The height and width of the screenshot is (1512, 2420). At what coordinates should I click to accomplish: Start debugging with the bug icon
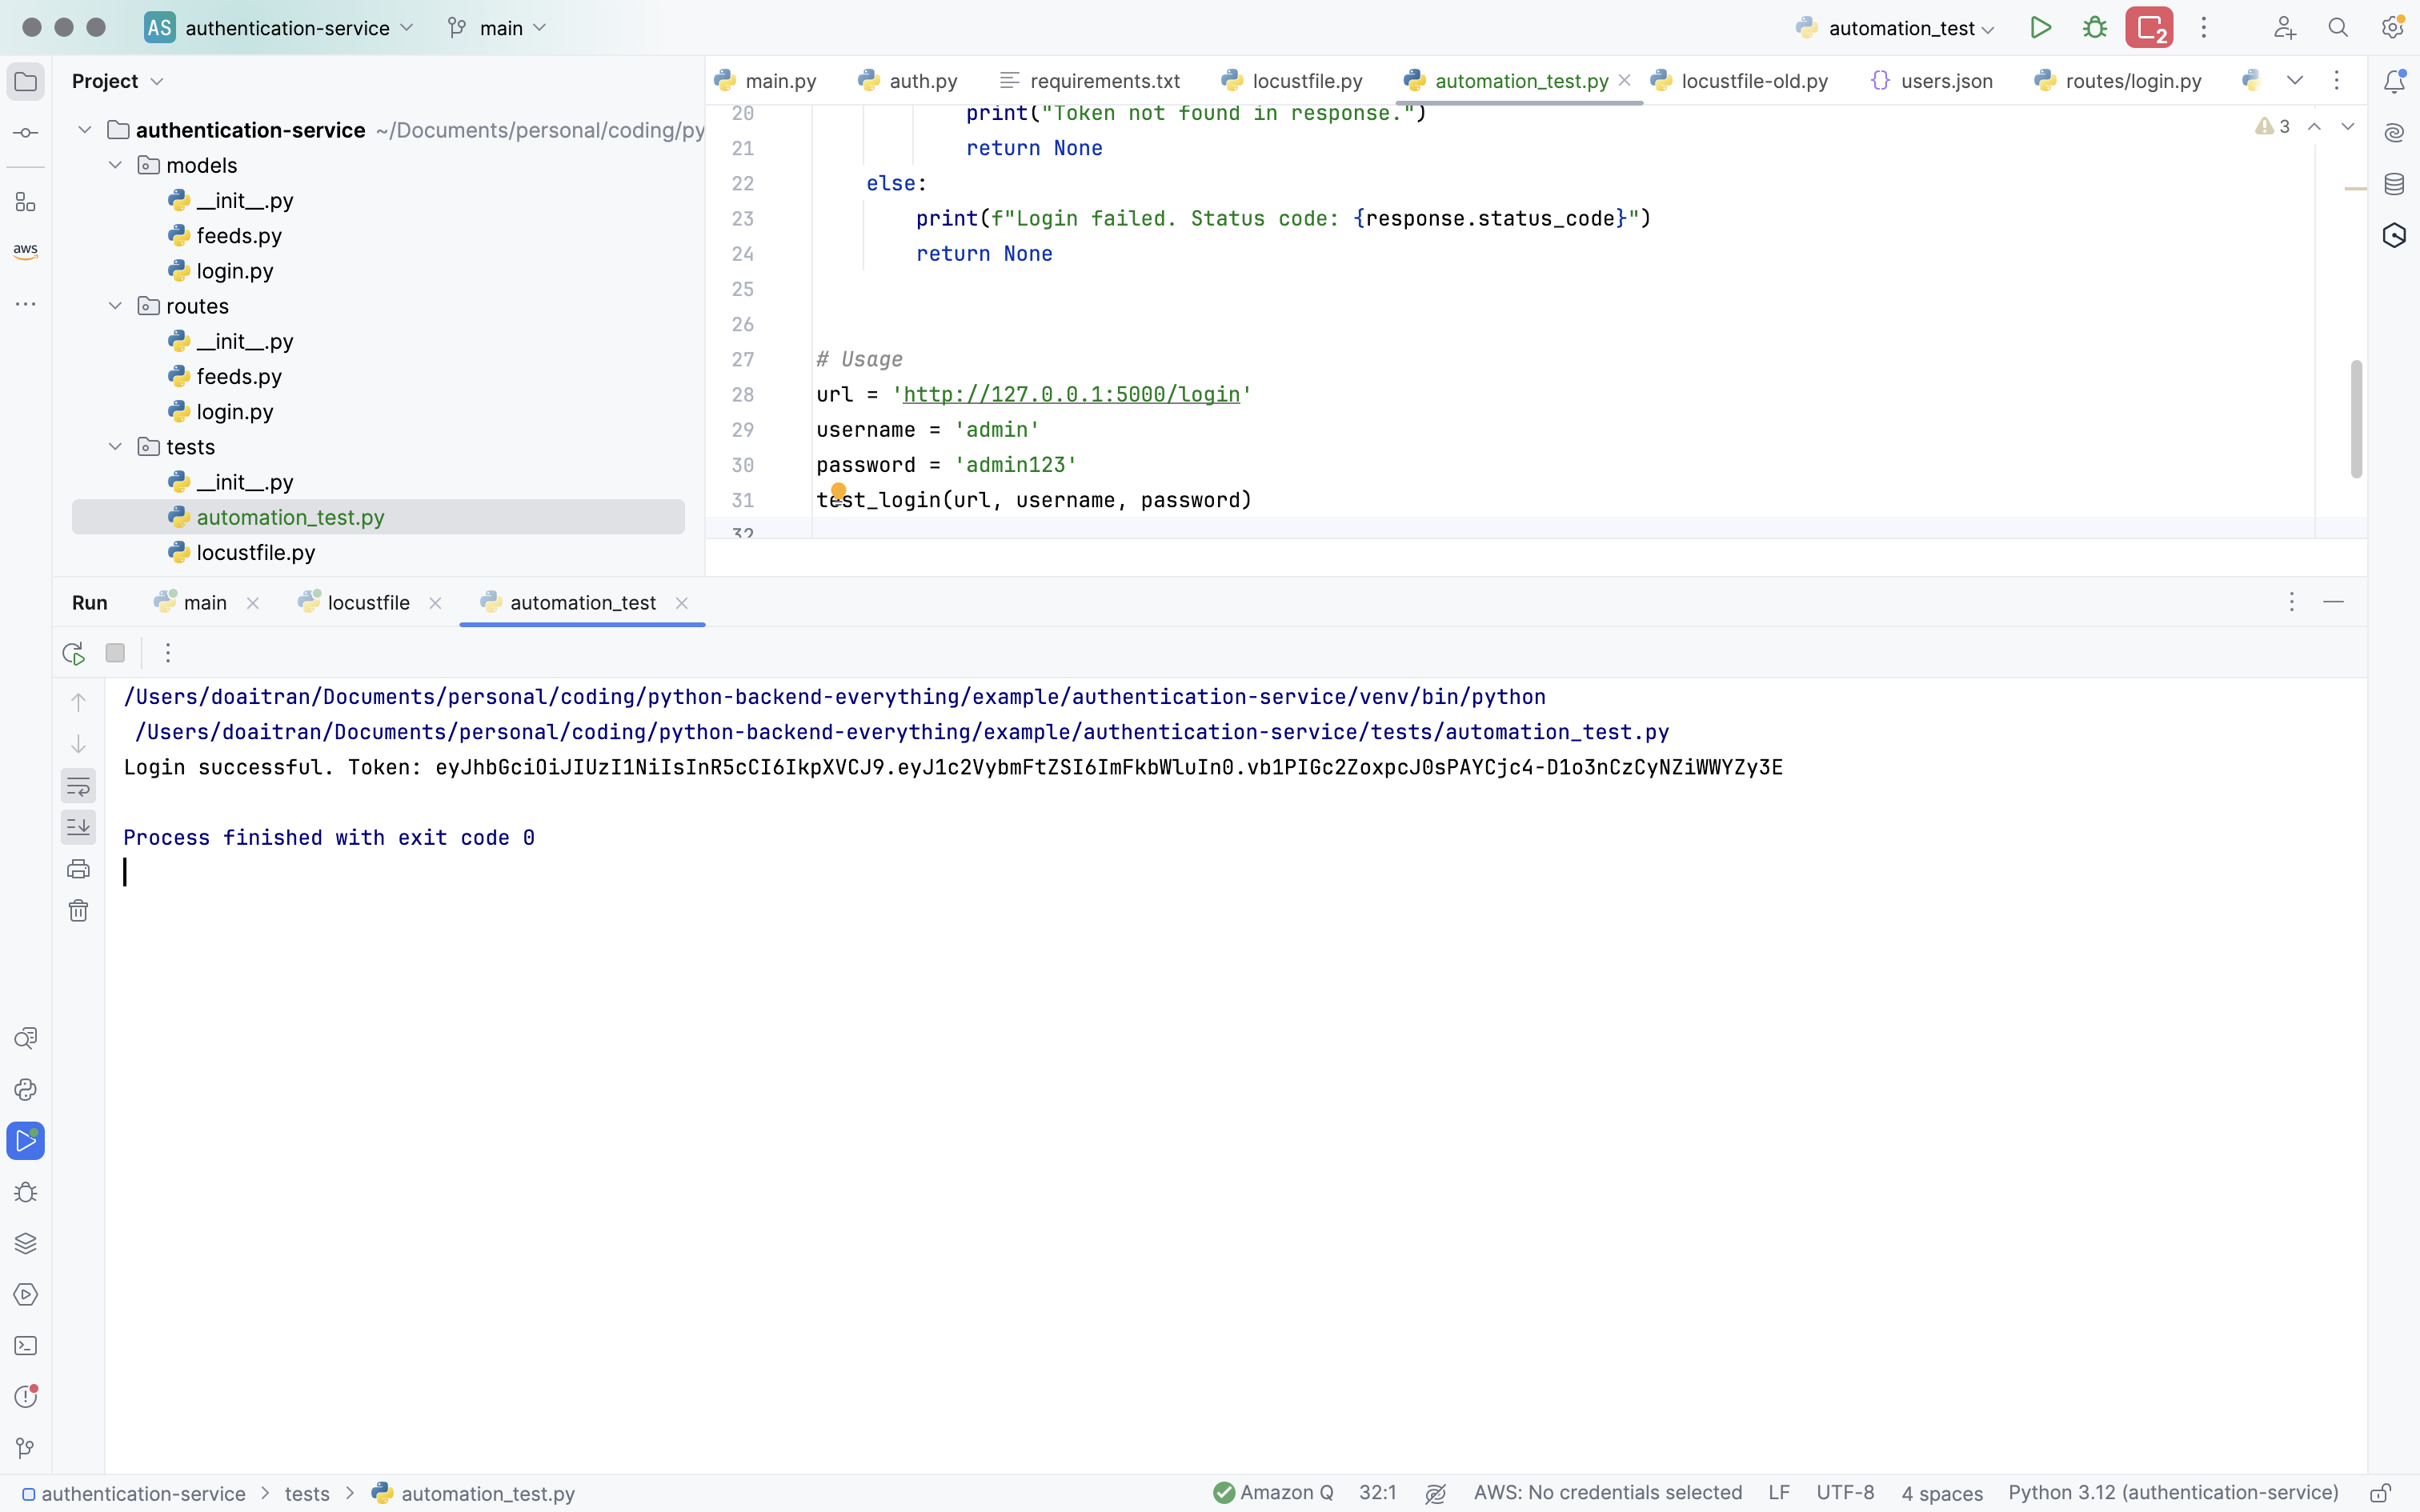tap(2095, 28)
